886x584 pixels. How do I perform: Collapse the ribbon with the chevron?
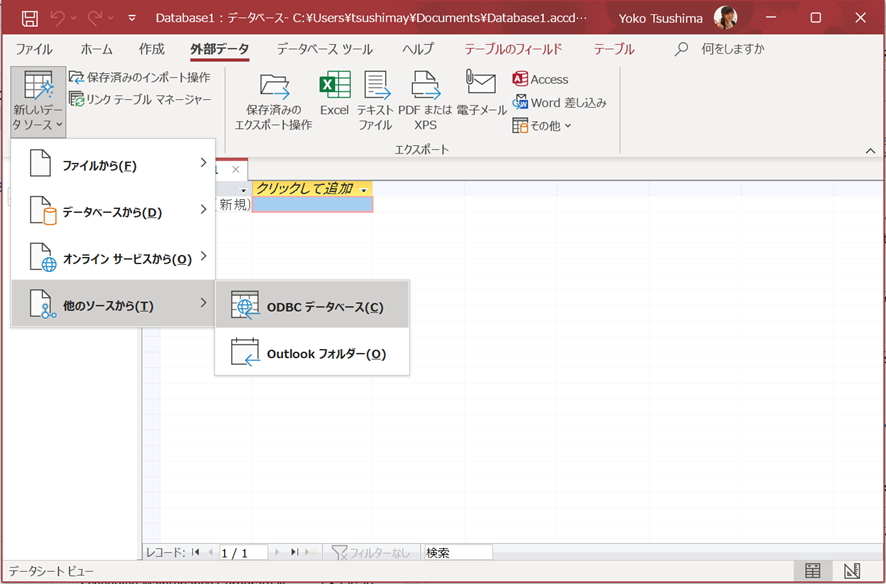click(870, 150)
